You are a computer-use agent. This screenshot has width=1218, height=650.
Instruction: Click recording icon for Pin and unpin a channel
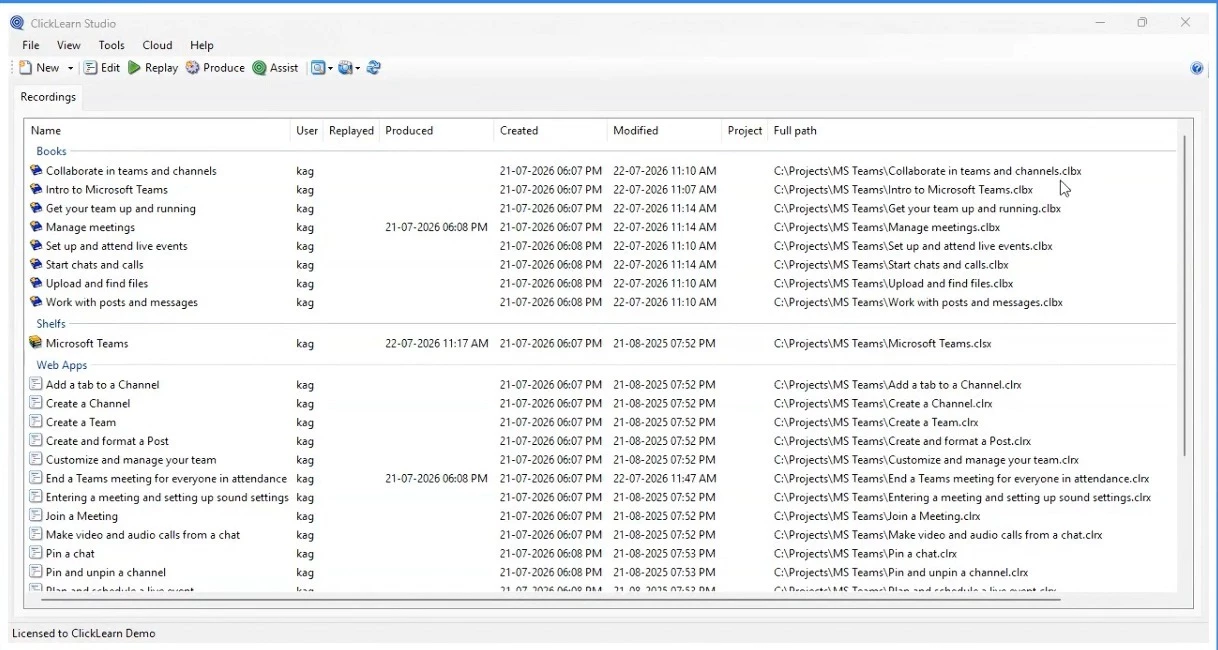tap(36, 572)
